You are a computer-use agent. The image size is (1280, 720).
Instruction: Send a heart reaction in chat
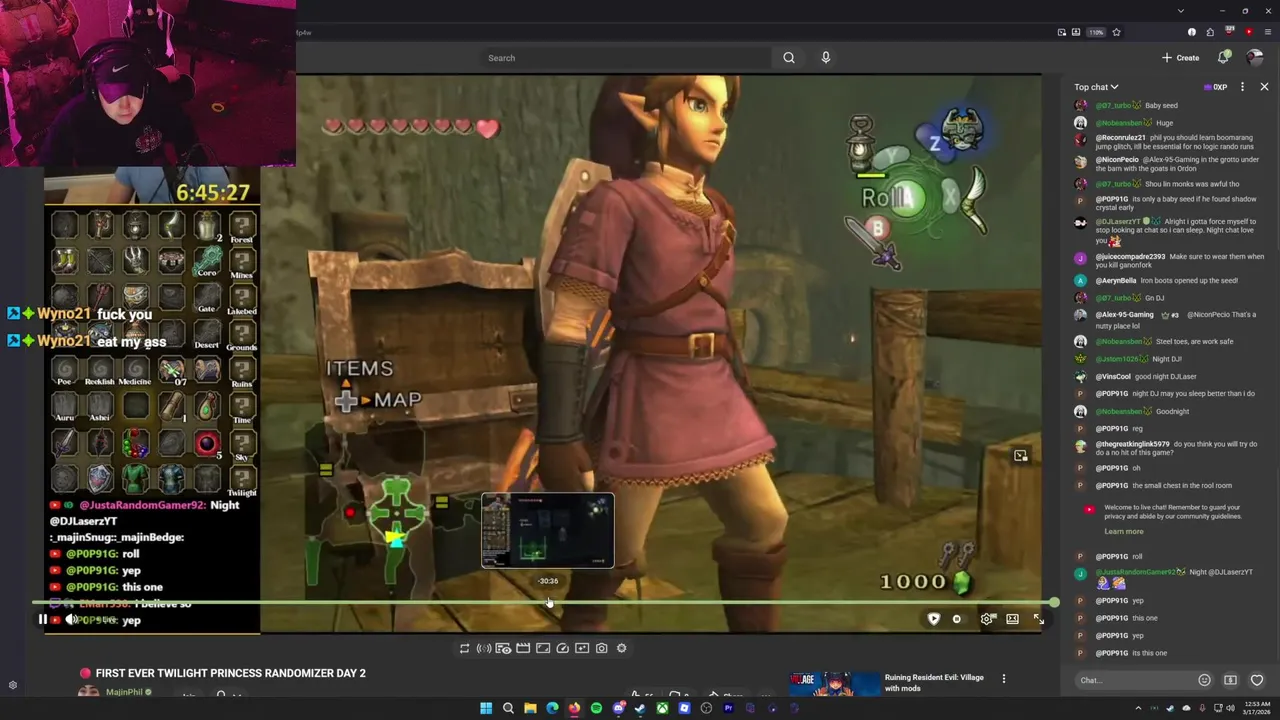click(1257, 680)
